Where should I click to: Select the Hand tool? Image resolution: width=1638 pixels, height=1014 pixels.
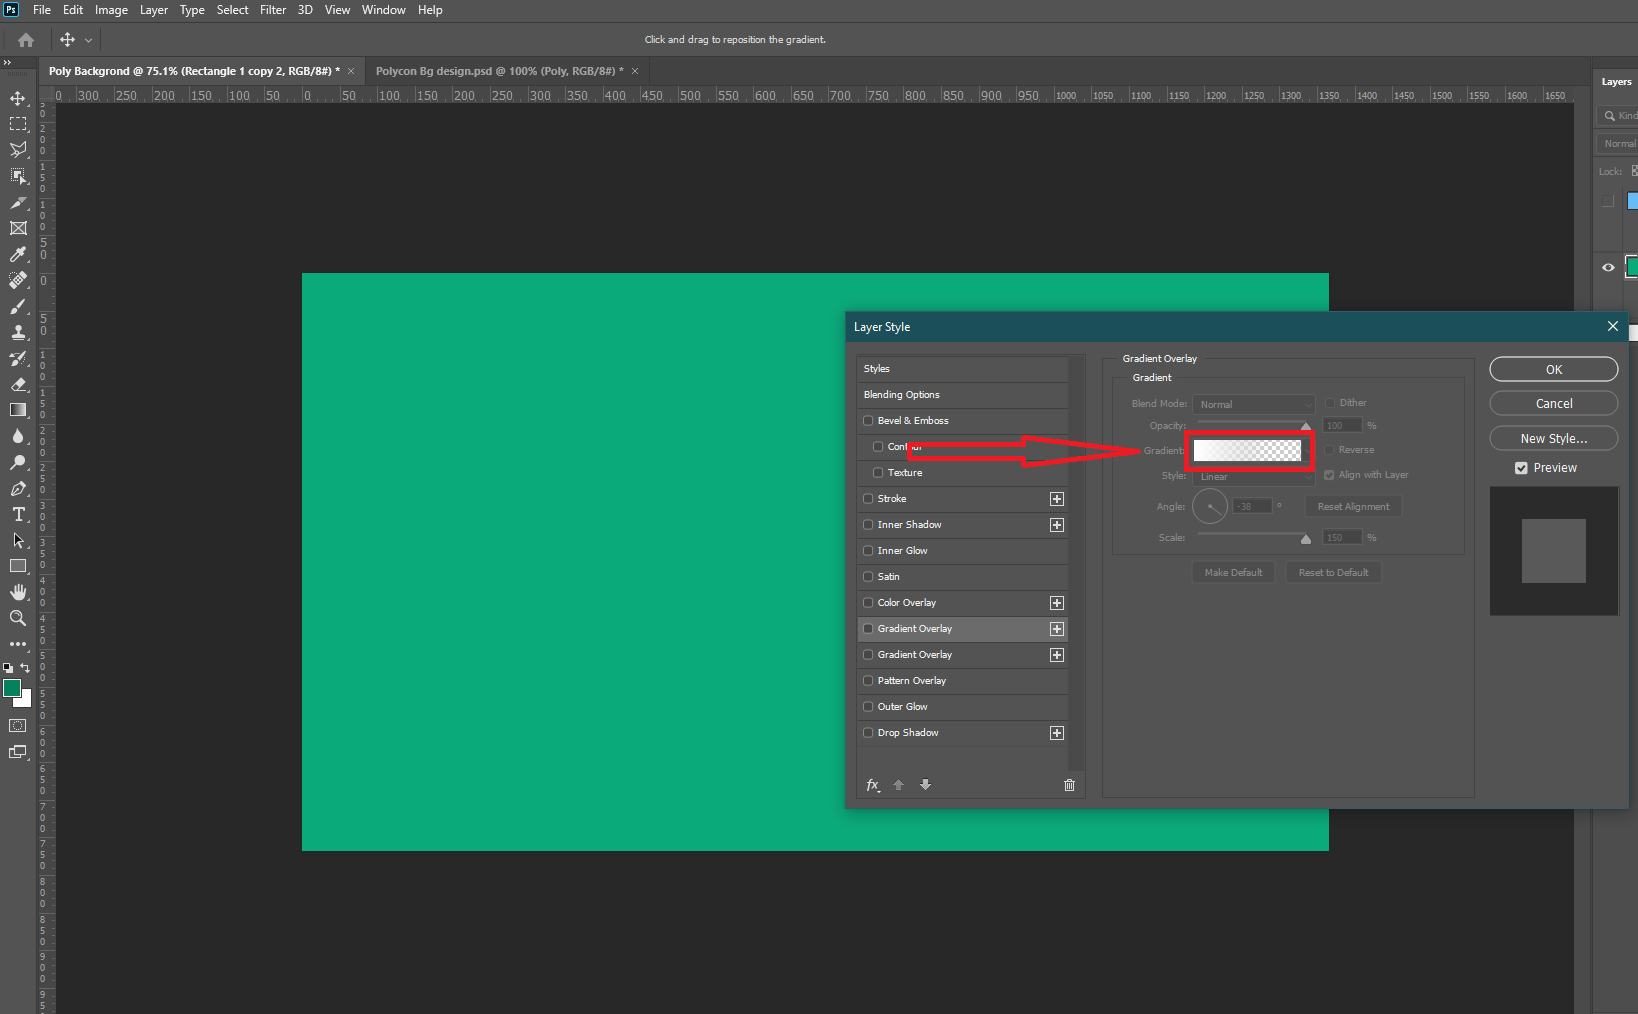(x=18, y=592)
